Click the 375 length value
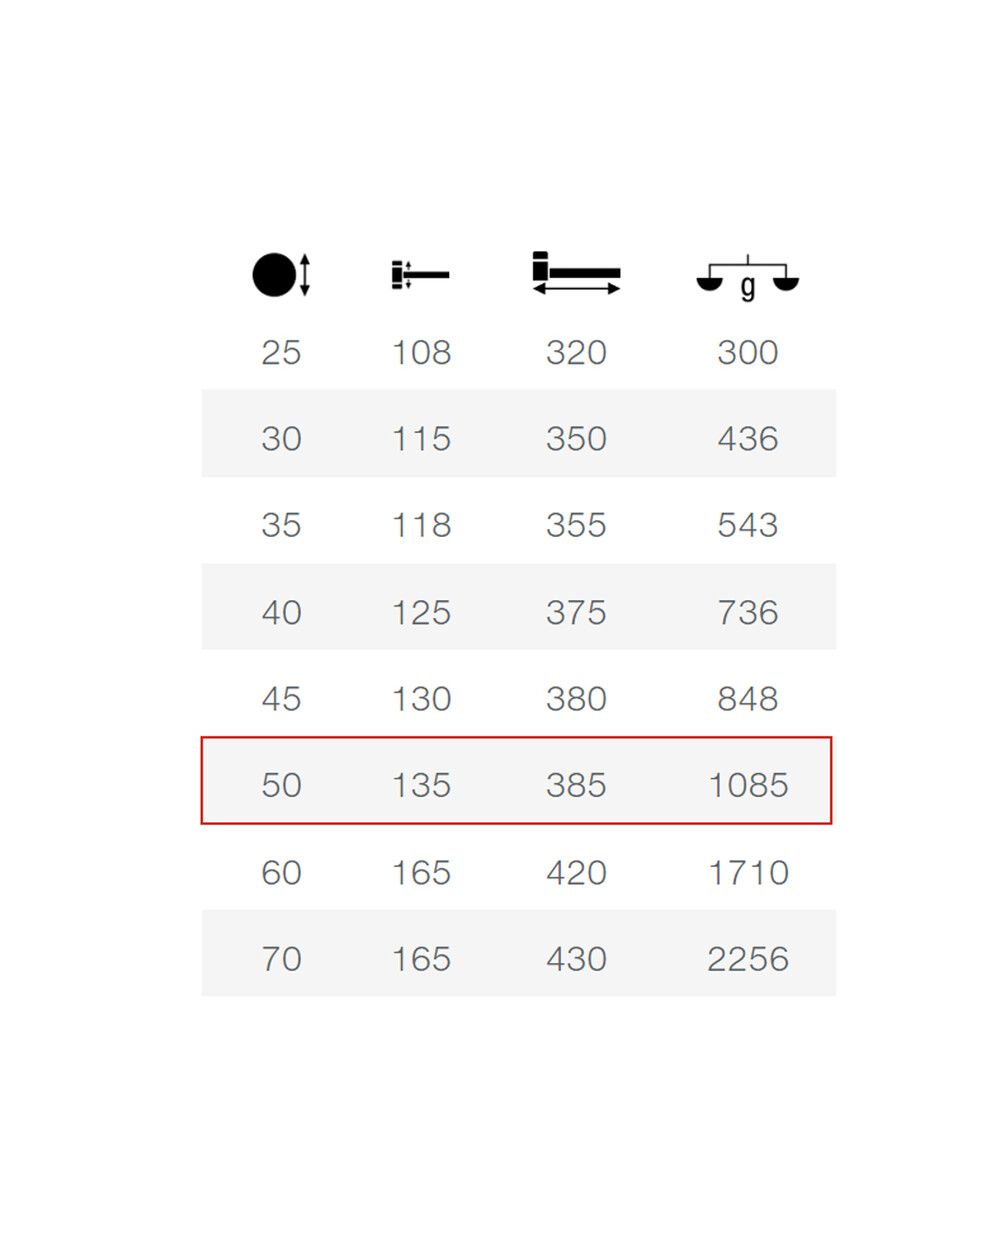 tap(576, 612)
